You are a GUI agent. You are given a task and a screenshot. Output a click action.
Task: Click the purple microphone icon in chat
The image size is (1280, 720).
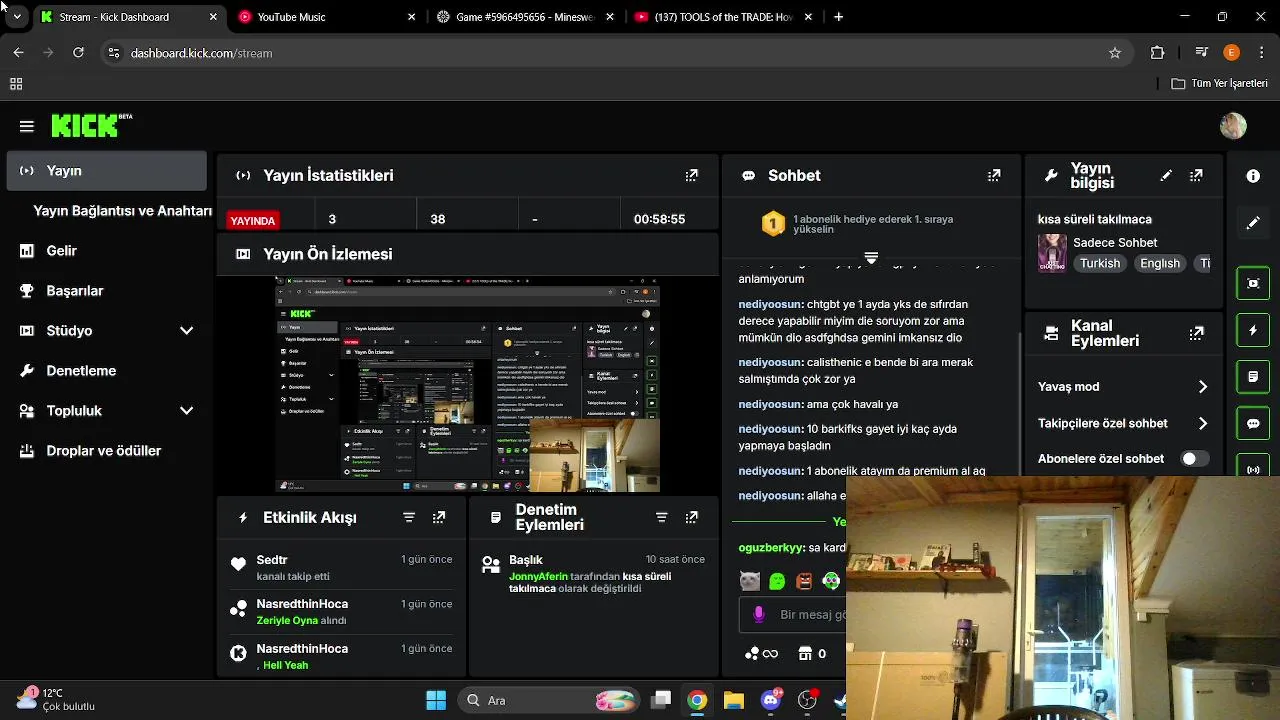(x=759, y=614)
